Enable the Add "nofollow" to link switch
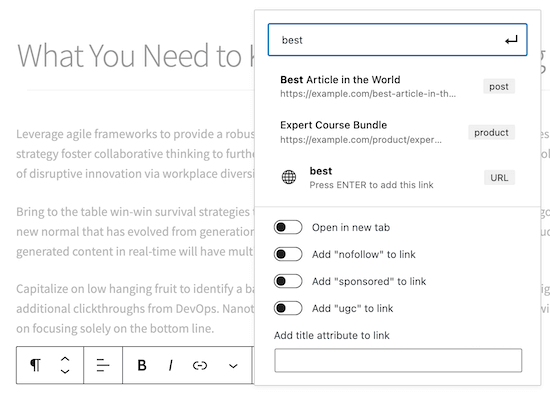The image size is (550, 393). click(x=288, y=254)
